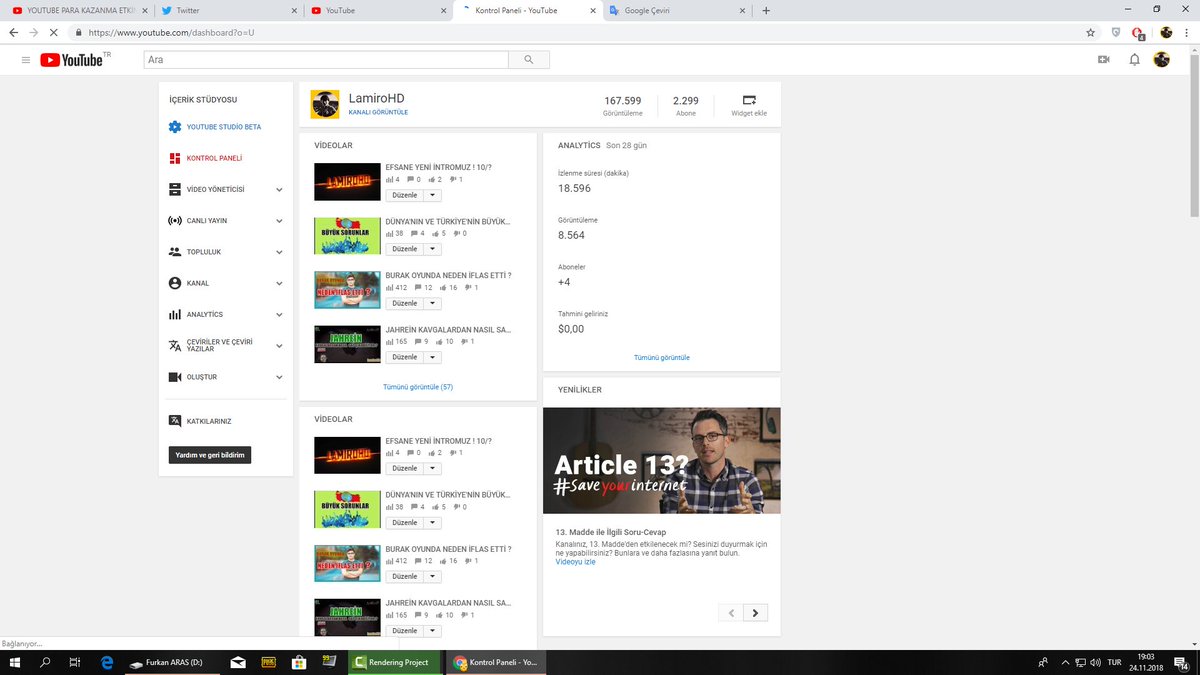Open Windows Start menu

click(x=14, y=662)
